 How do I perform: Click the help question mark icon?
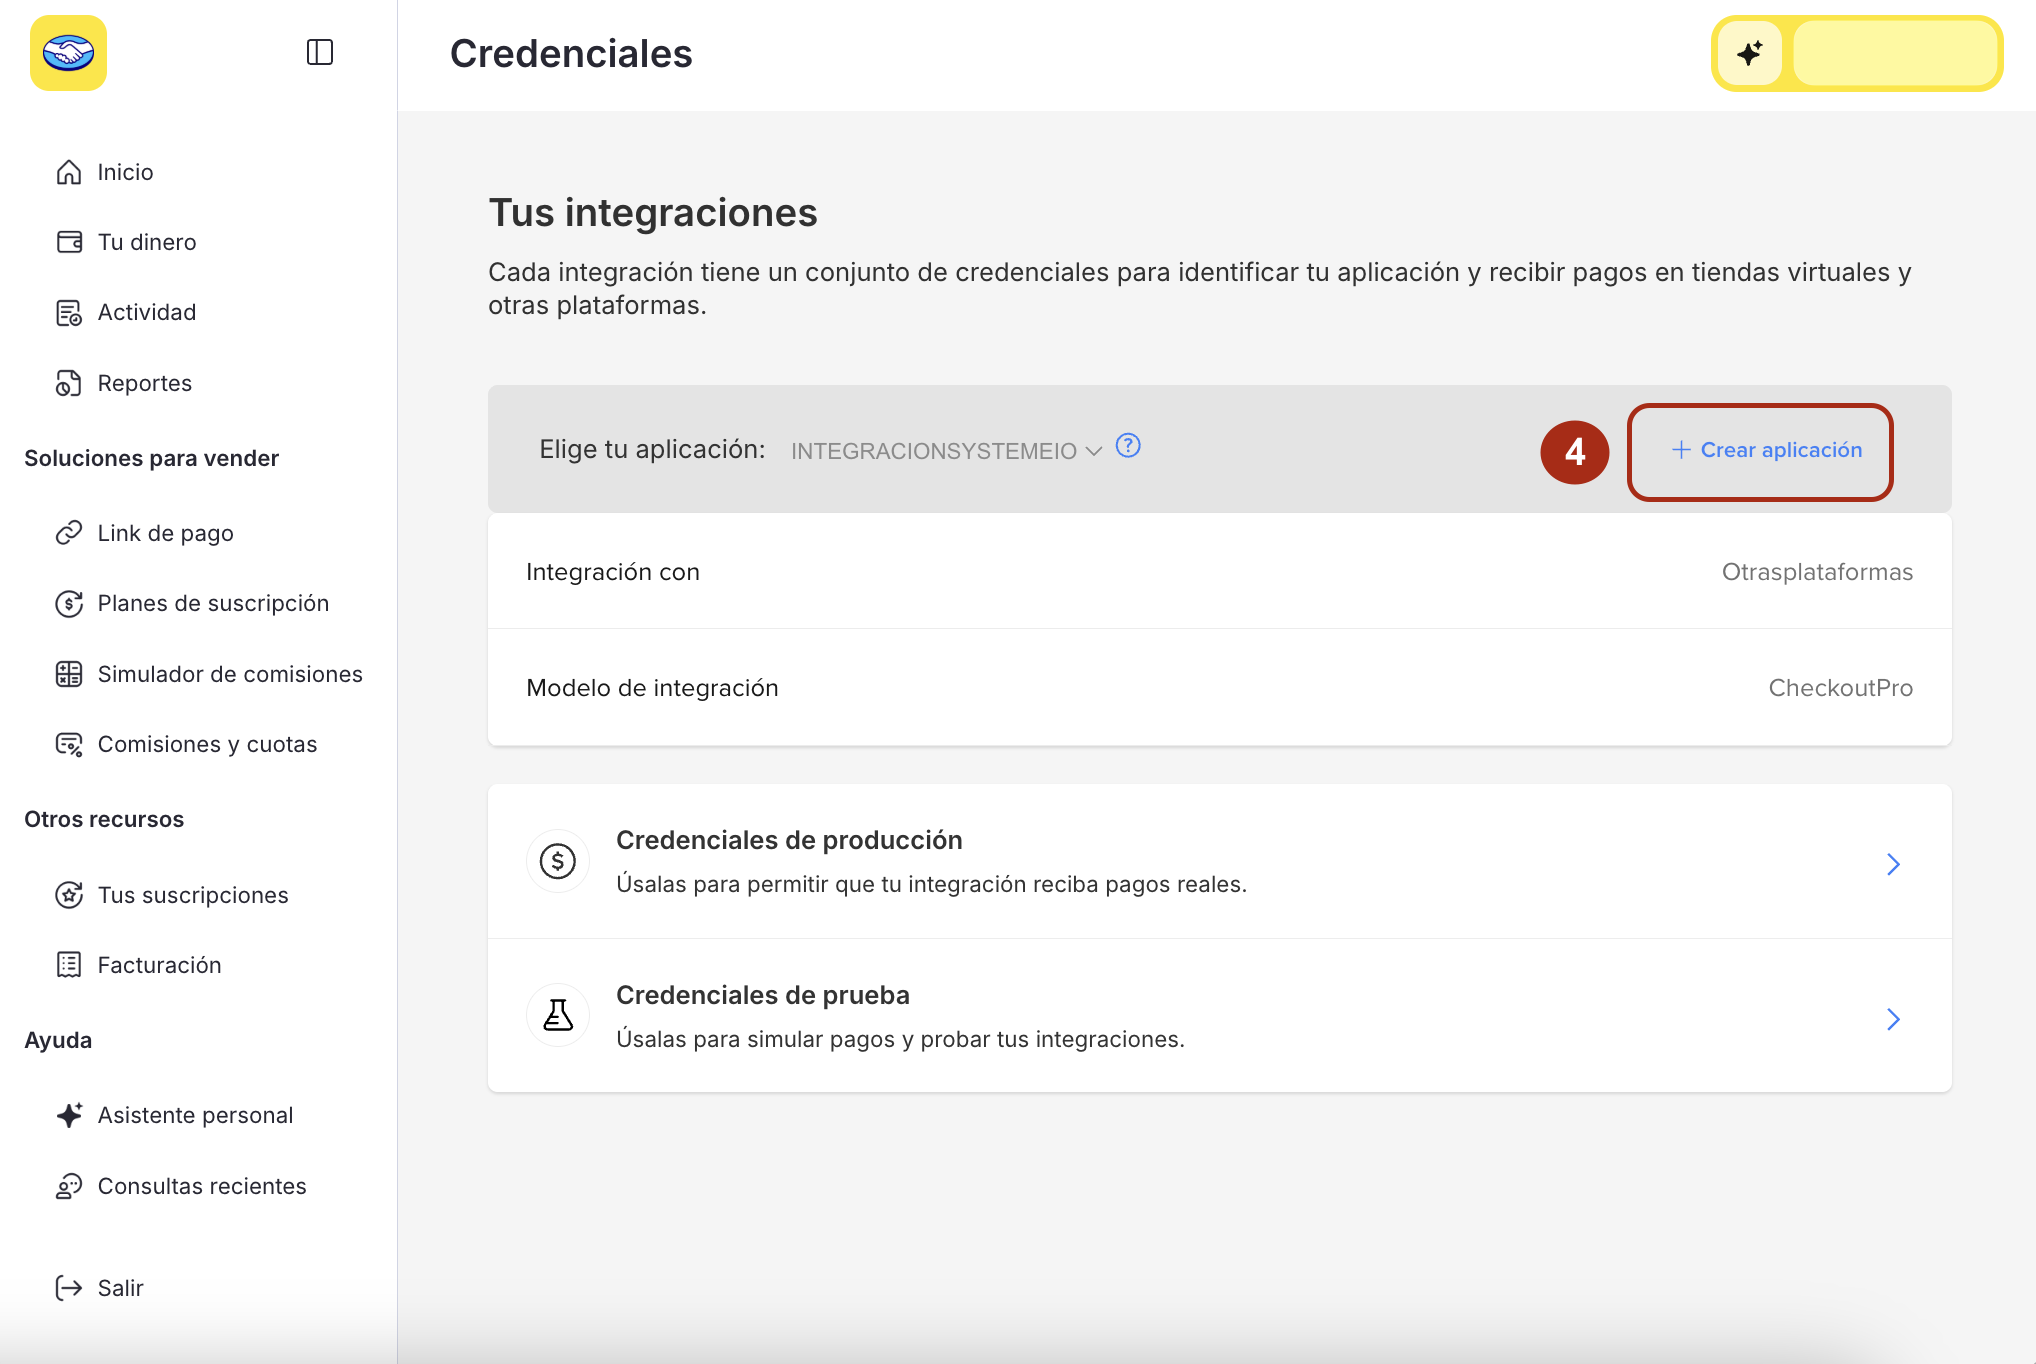(1128, 446)
